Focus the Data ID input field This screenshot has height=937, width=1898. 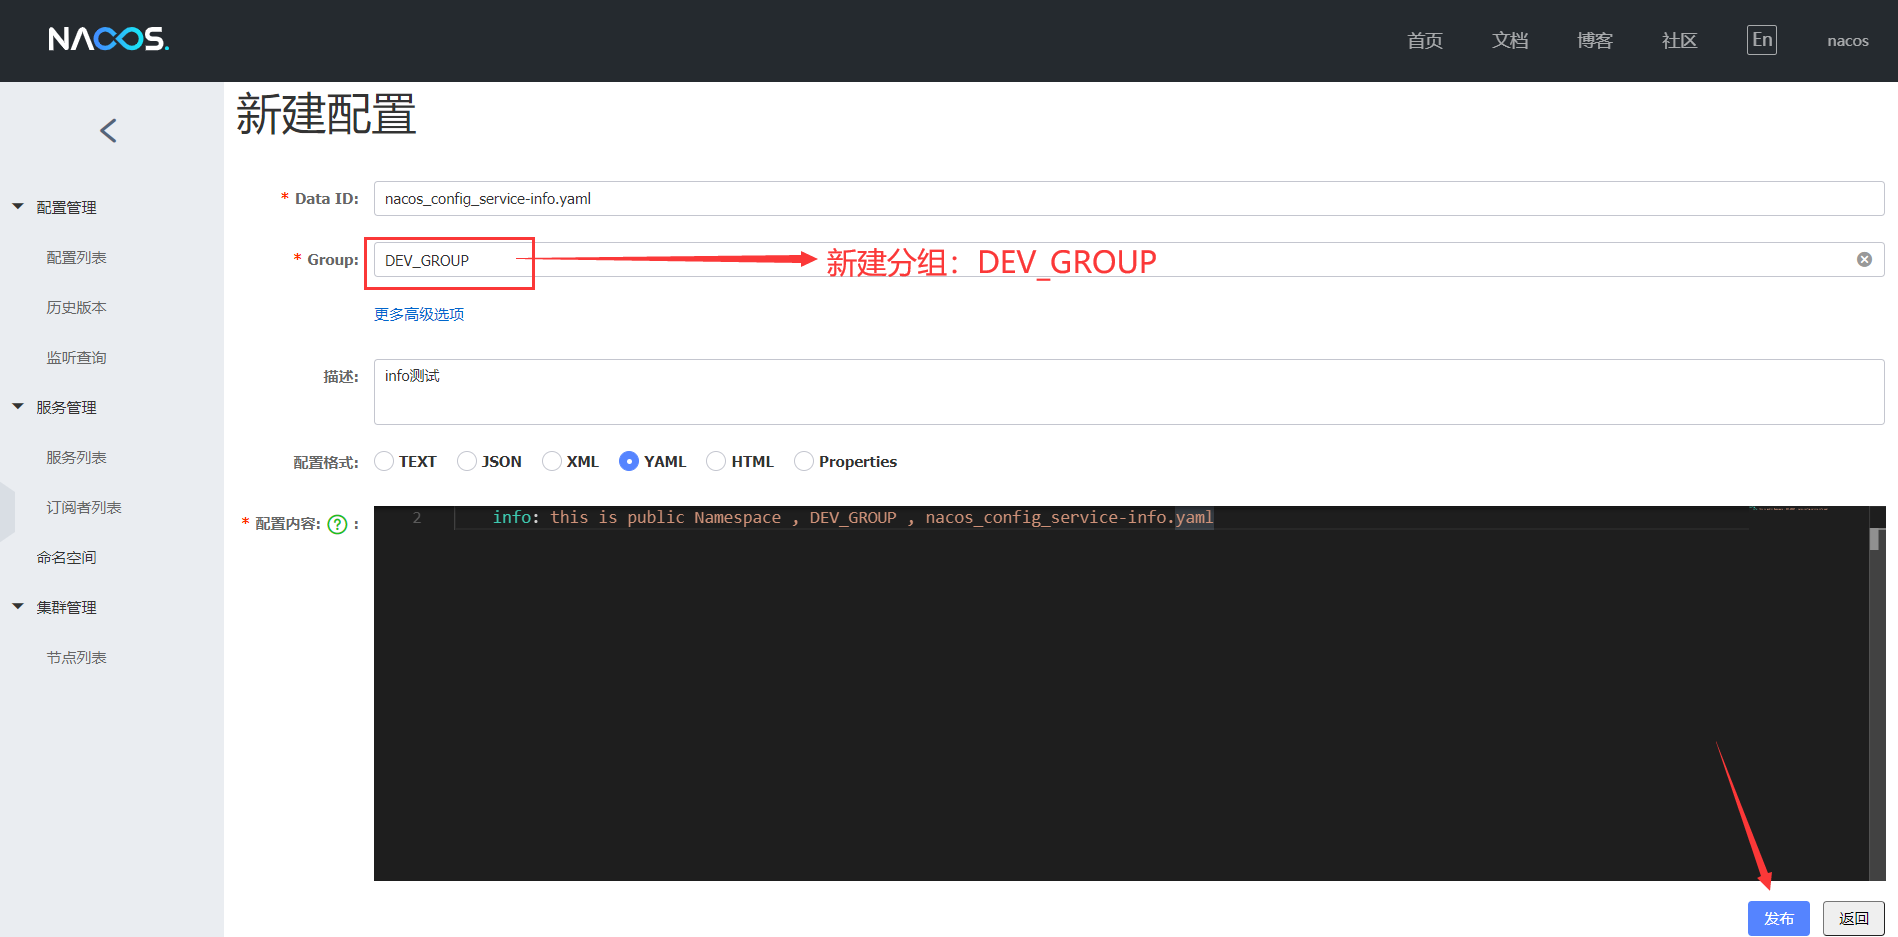click(x=1129, y=198)
